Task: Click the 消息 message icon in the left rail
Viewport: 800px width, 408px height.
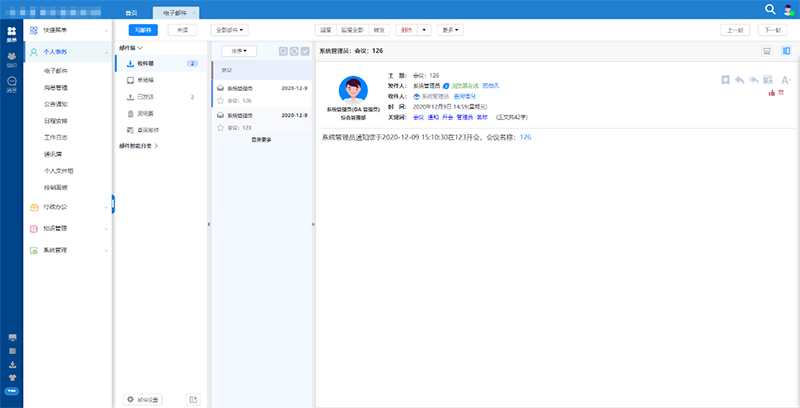Action: click(x=12, y=83)
